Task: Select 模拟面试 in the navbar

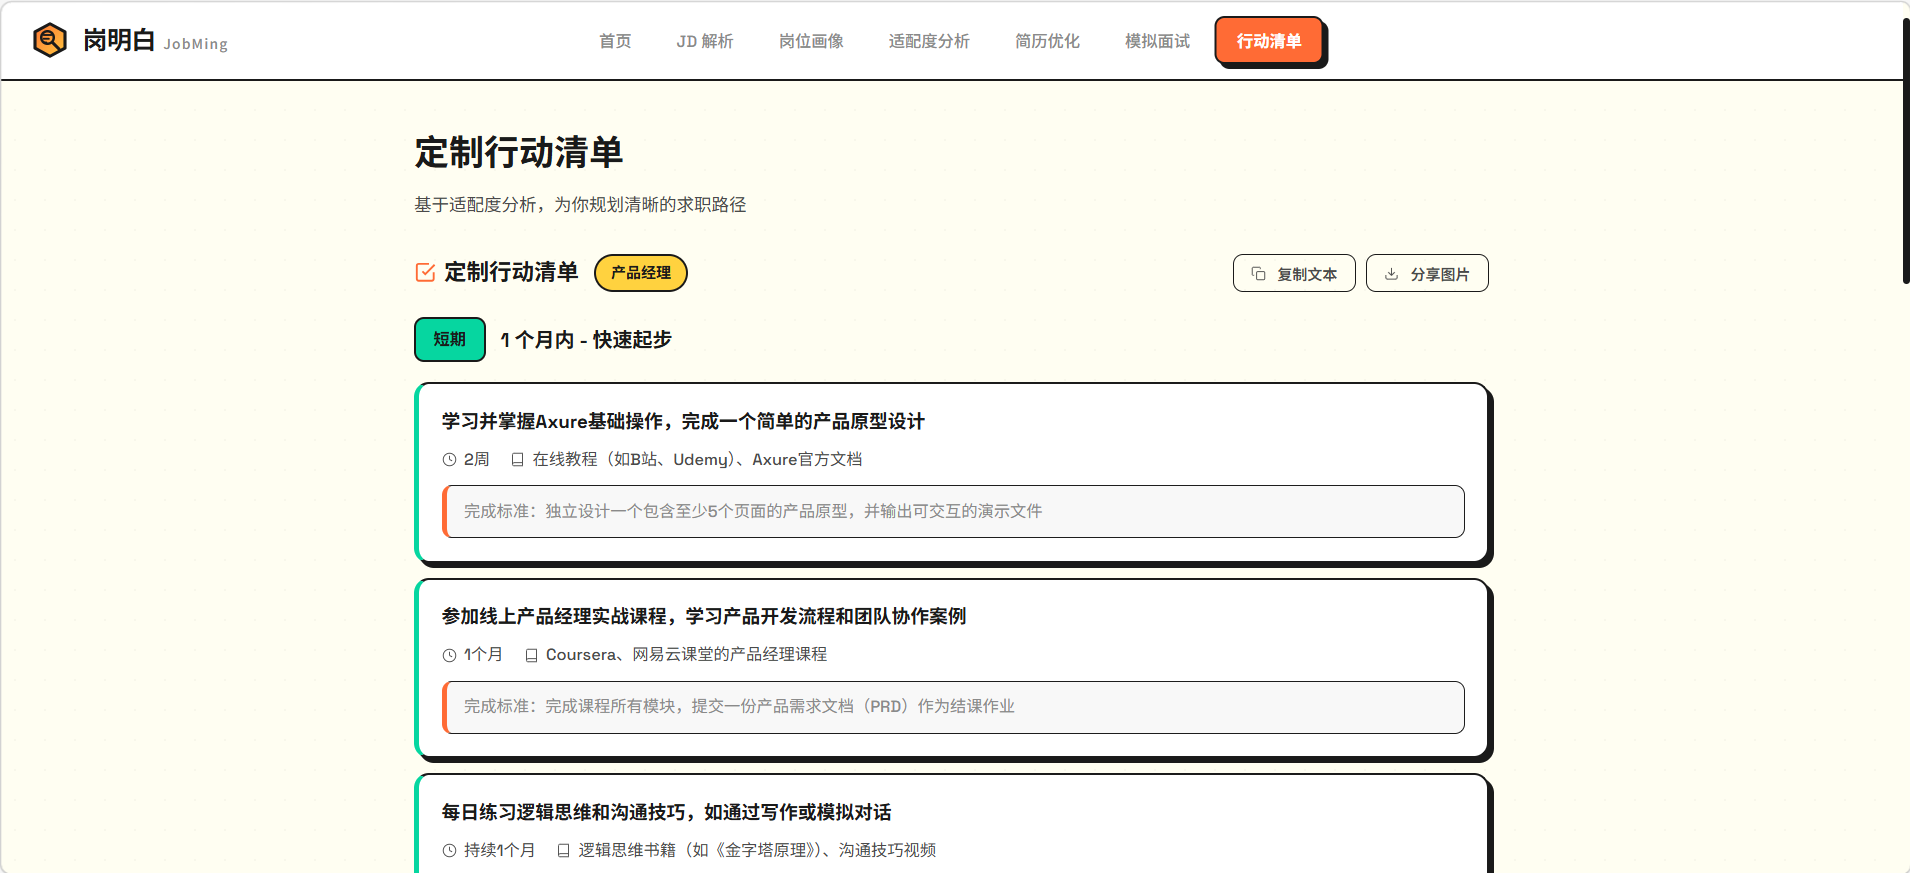Action: tap(1157, 41)
